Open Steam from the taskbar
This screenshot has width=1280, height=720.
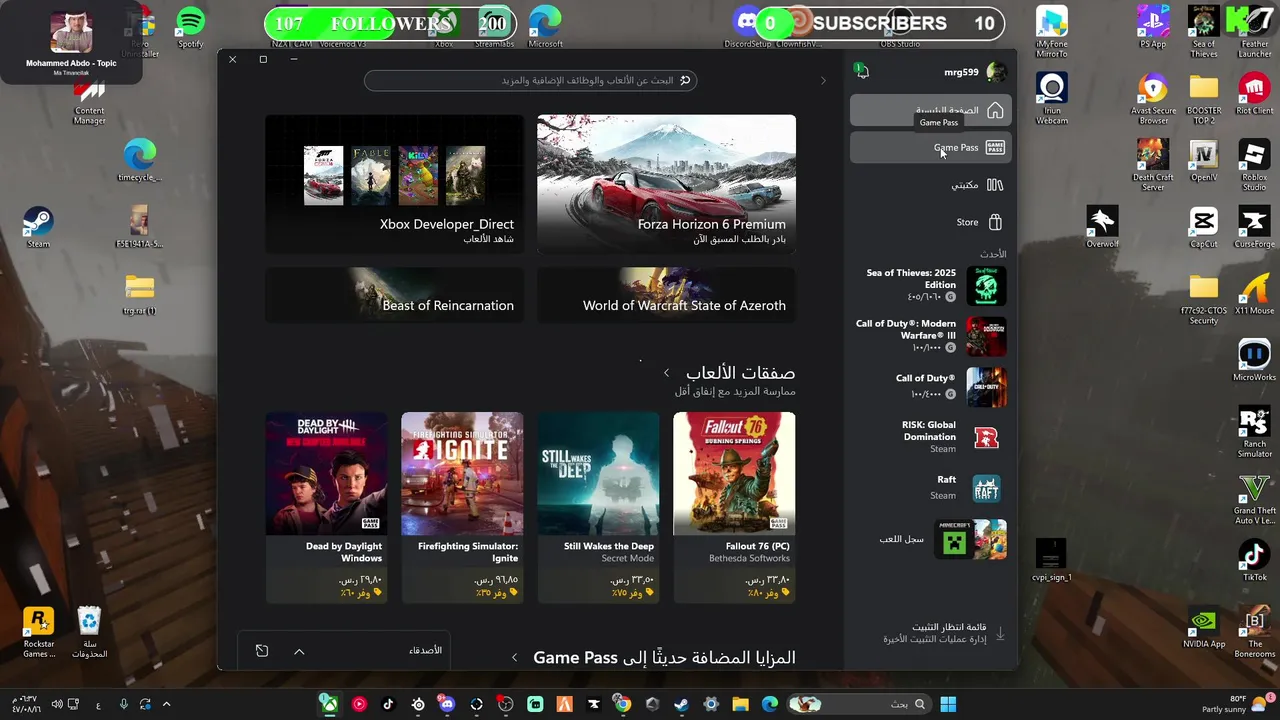click(x=681, y=704)
